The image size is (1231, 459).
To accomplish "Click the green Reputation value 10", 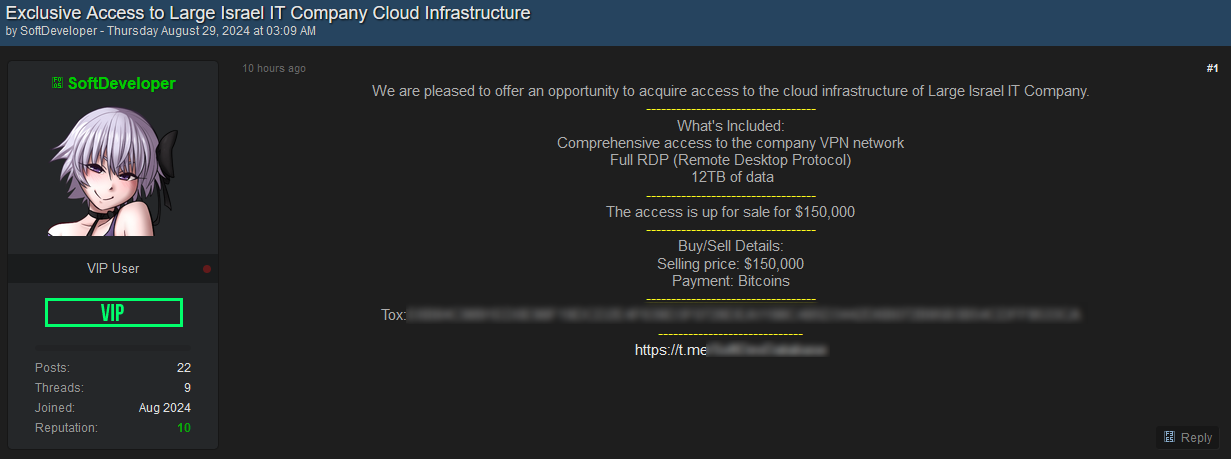I will (184, 428).
